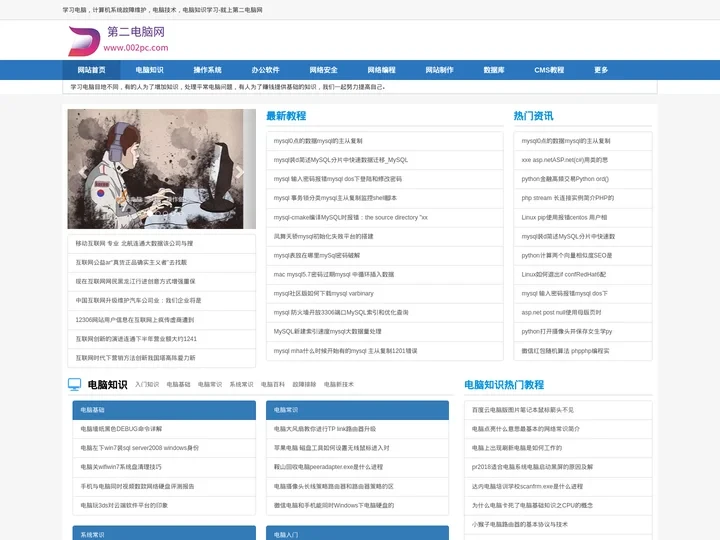The height and width of the screenshot is (540, 720).
Task: Select the 电脑常识 sub-tab beside 电脑知识
Action: click(x=210, y=384)
